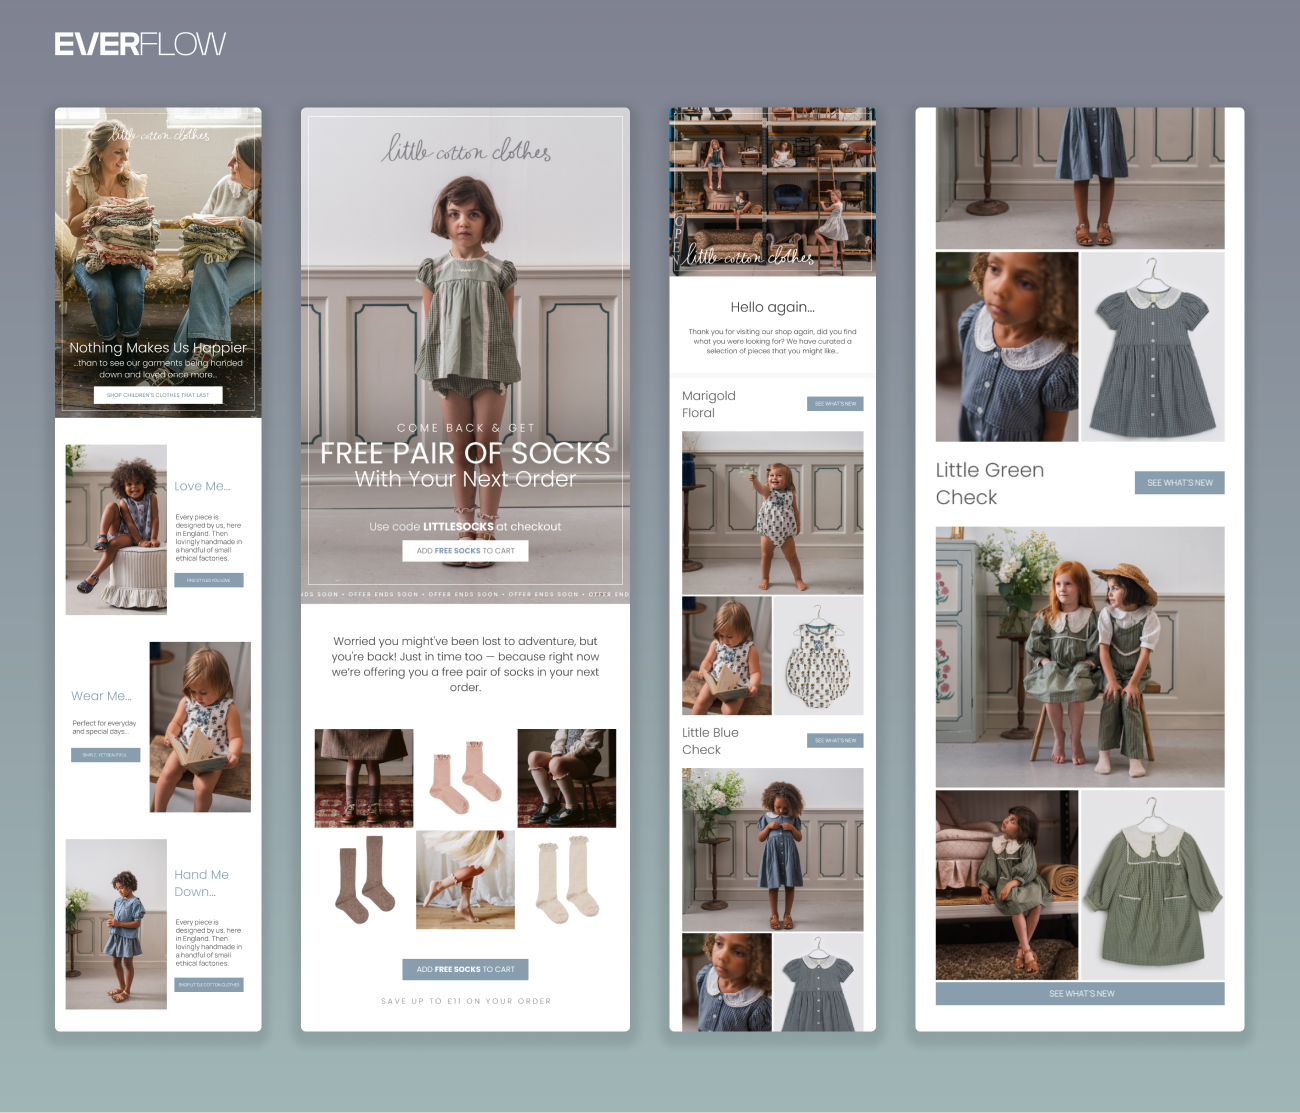Click the 'Love Me...' heading text
Image resolution: width=1300 pixels, height=1113 pixels.
click(x=202, y=486)
